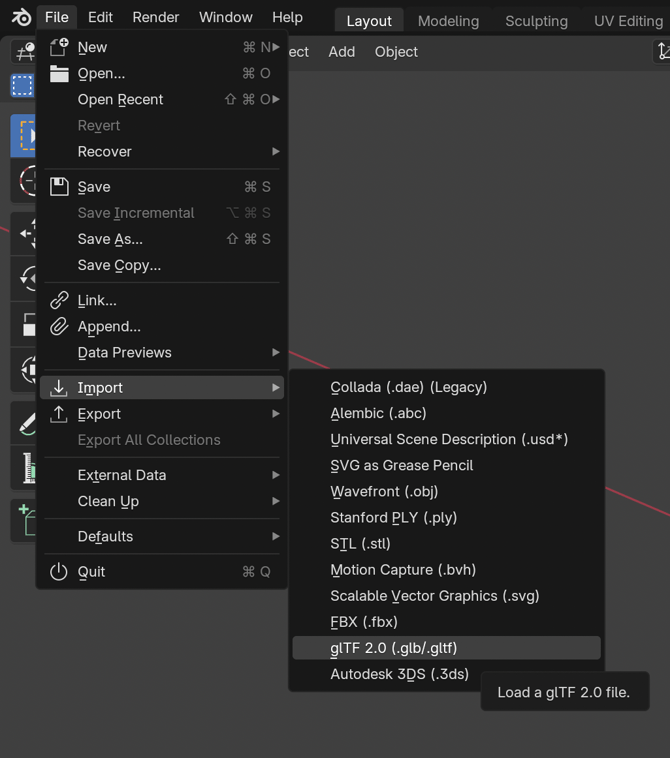The image size is (670, 758).
Task: Select the Scale tool in toolbar
Action: tap(24, 324)
